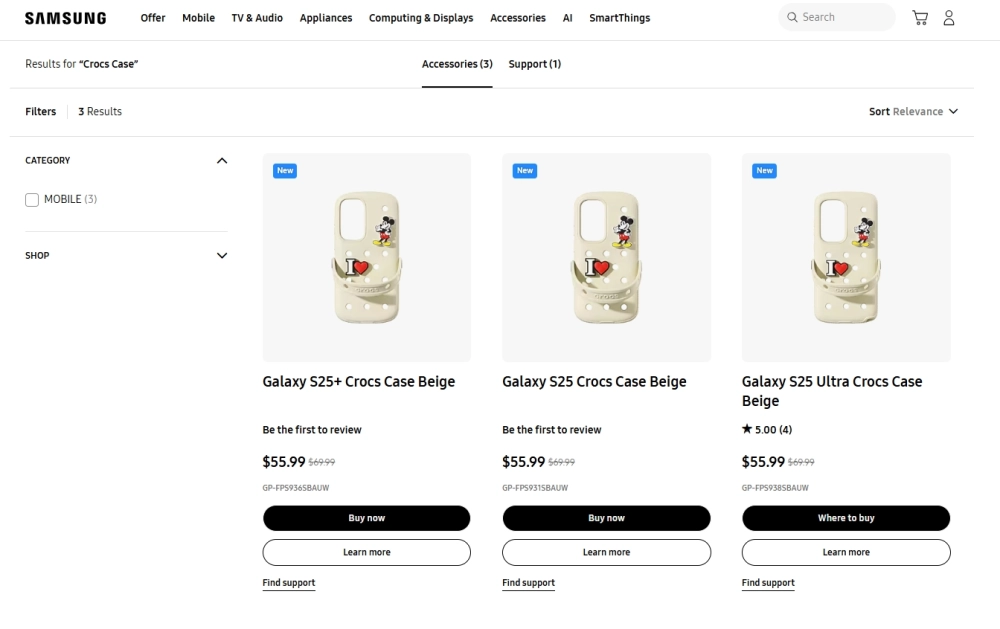Viewport: 1000px width, 629px height.
Task: Check the MOBILE category checkbox
Action: (32, 200)
